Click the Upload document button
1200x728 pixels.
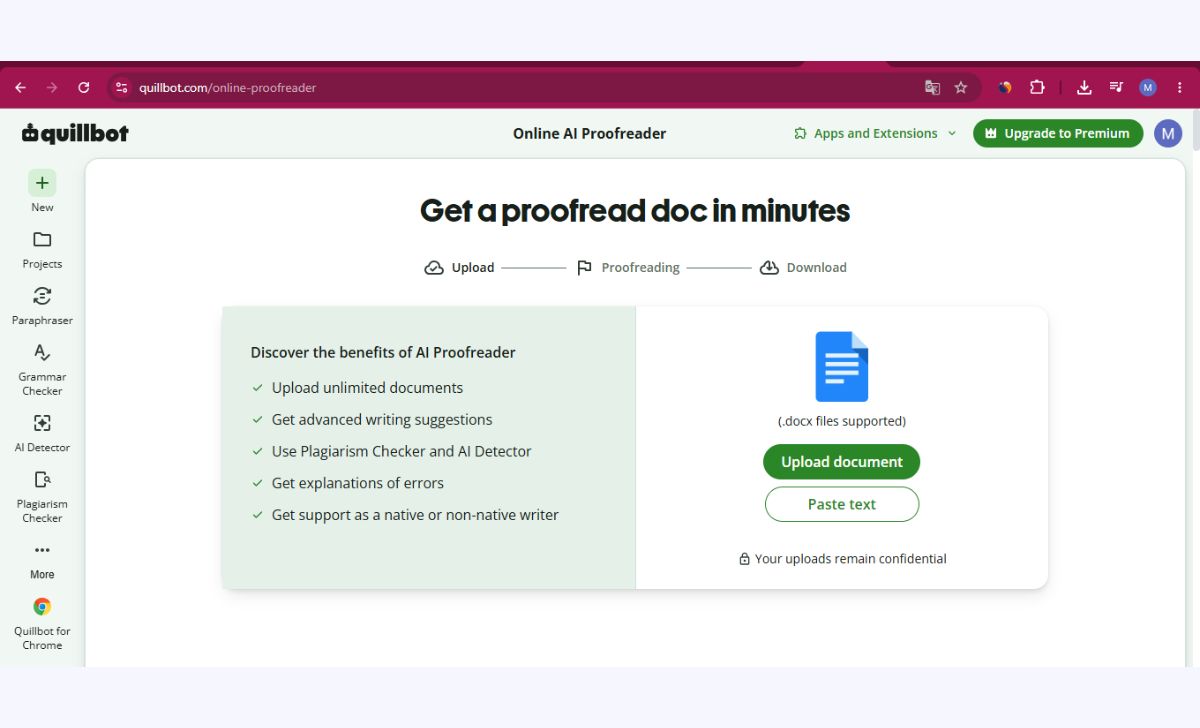(842, 462)
